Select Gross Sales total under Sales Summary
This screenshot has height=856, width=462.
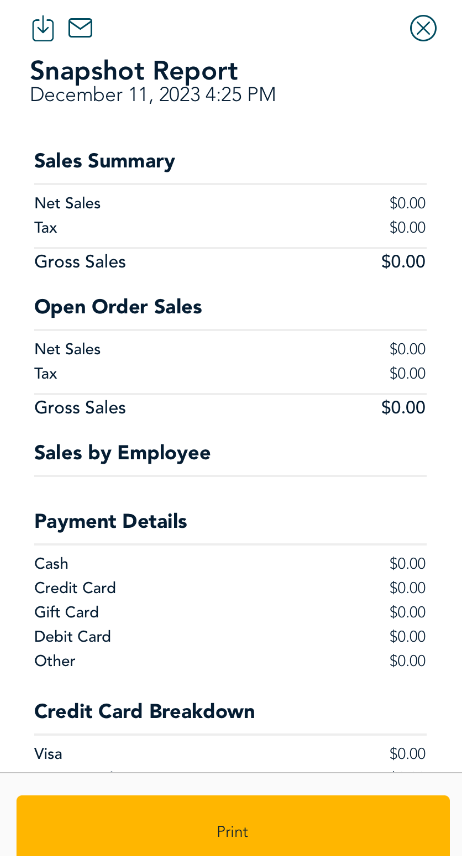click(x=230, y=261)
